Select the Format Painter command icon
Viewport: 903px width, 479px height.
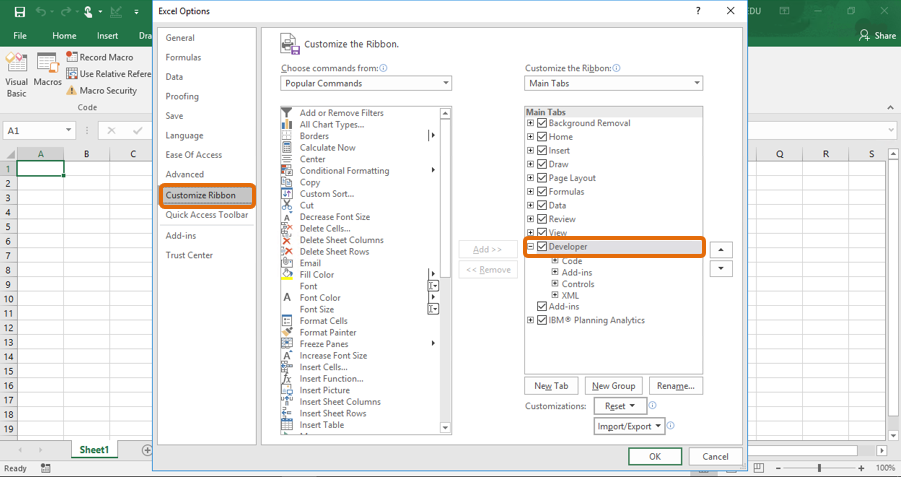[287, 332]
